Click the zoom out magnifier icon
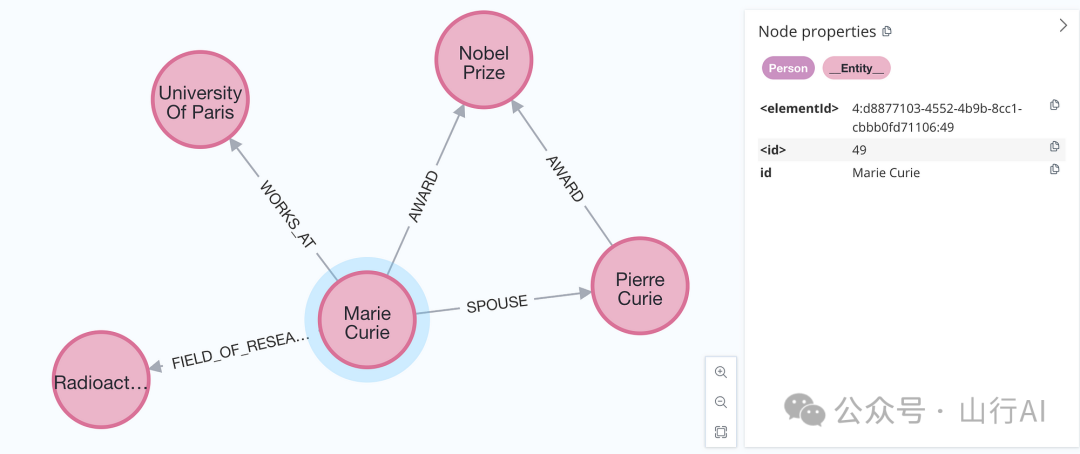The width and height of the screenshot is (1080, 454). (721, 402)
